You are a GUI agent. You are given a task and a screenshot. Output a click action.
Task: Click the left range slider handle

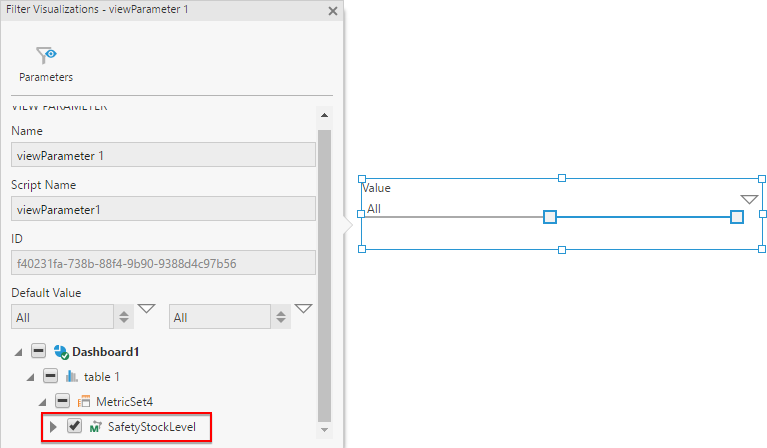click(x=550, y=217)
